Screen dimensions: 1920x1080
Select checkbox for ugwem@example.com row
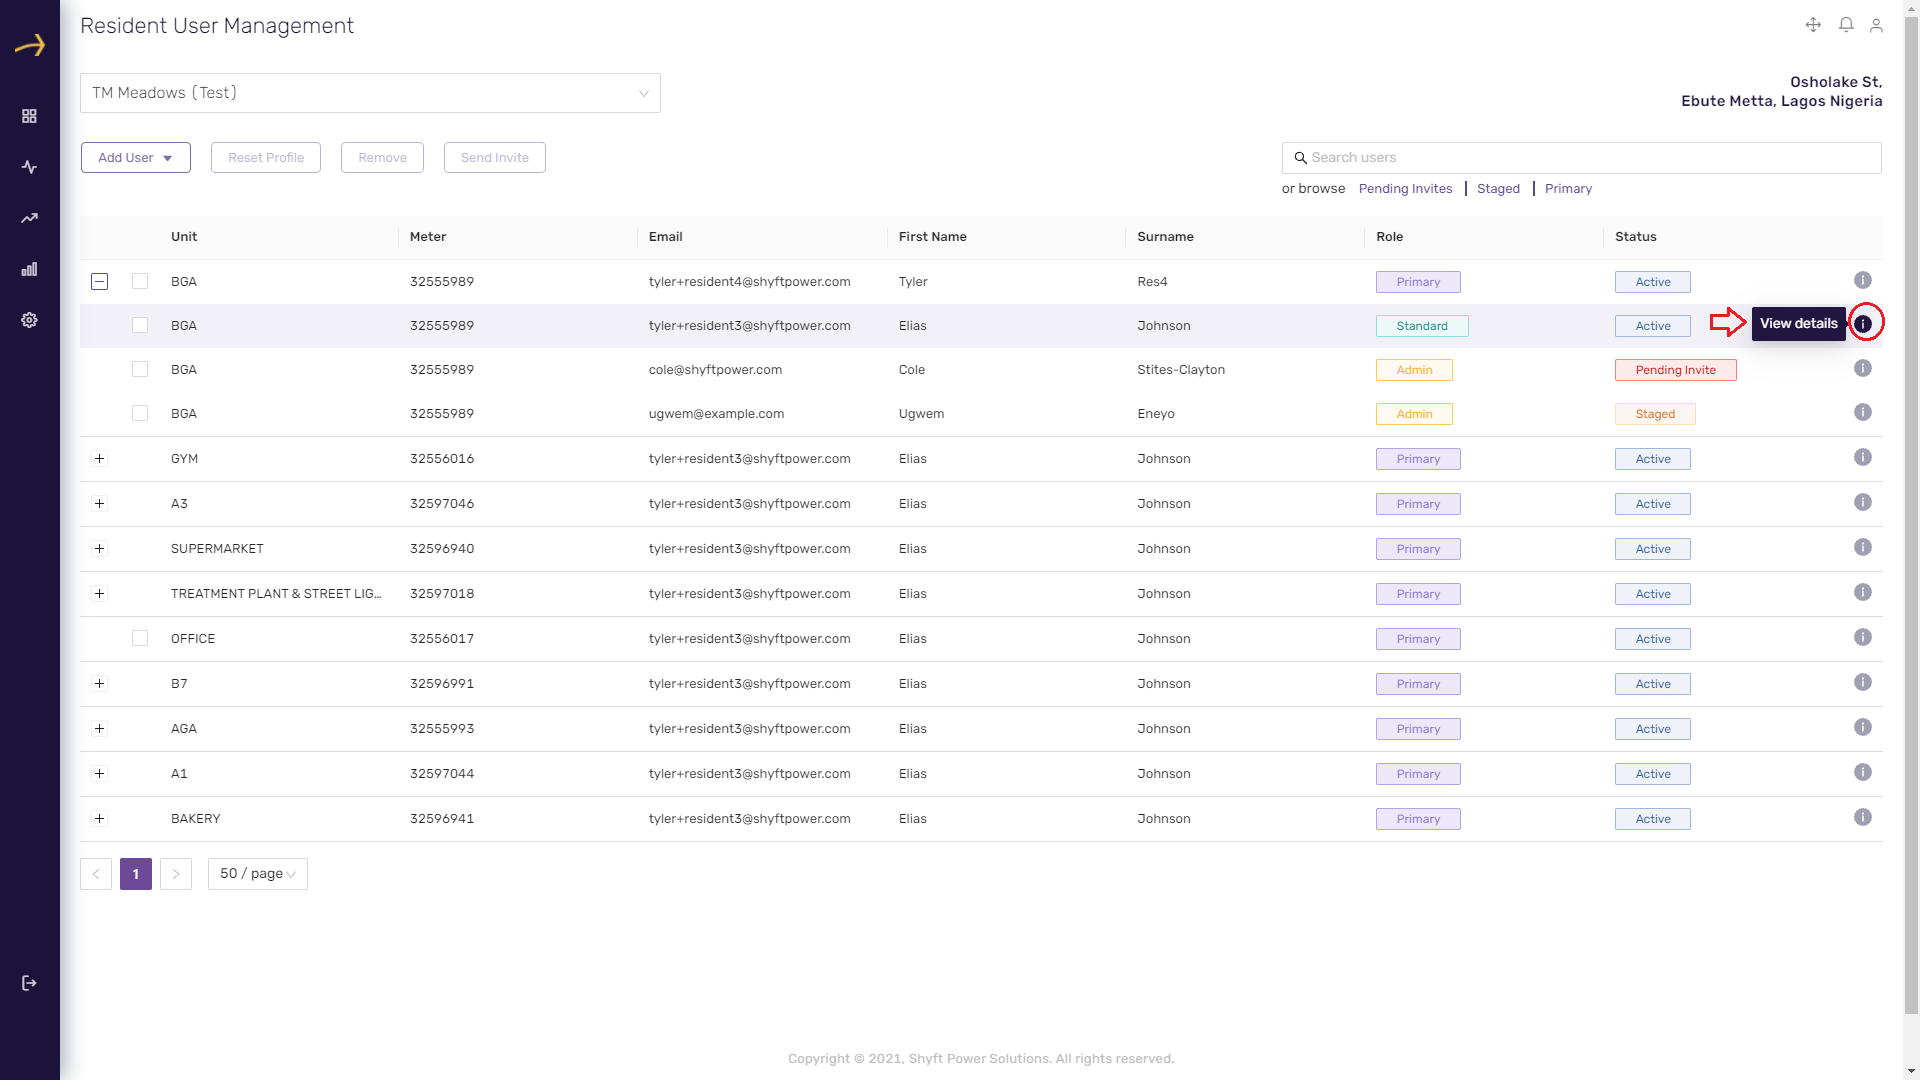coord(140,414)
